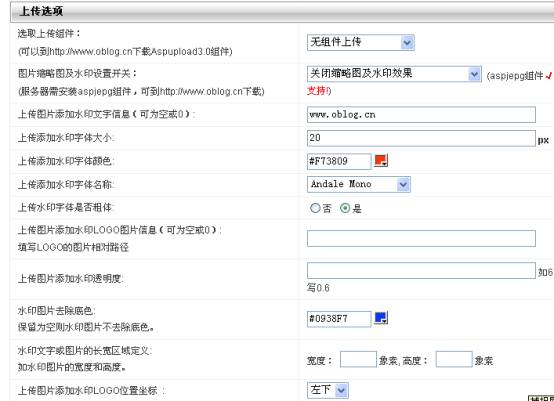
Task: Click the empty LOGO image path field
Action: pos(421,238)
